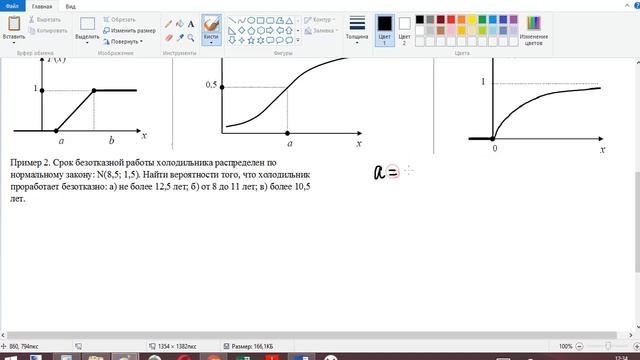Open the Кисти brushes dropdown arrow
640x360 pixels.
click(x=211, y=42)
